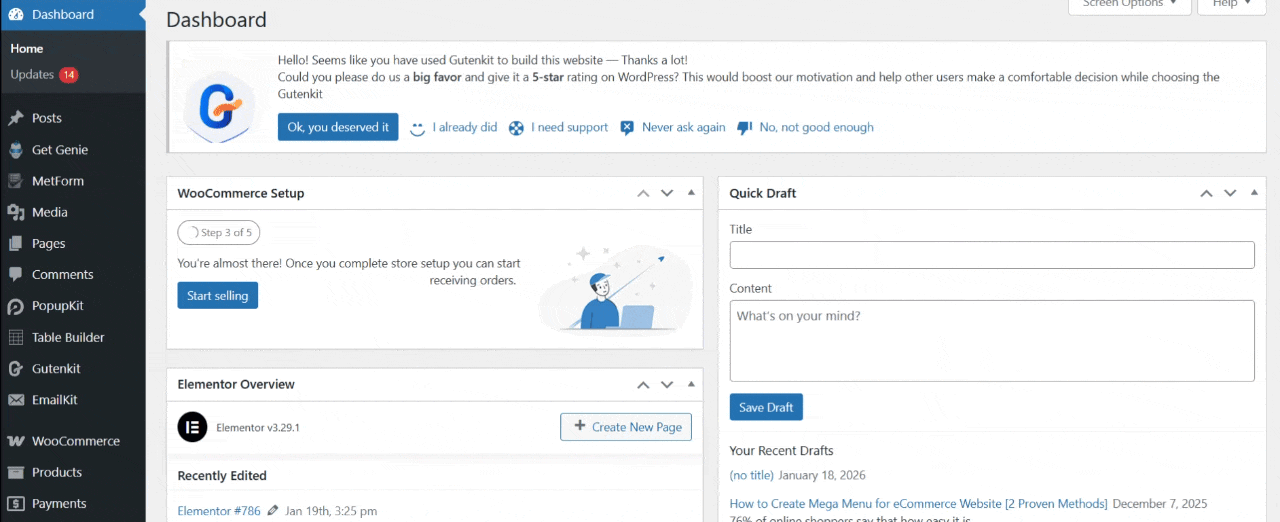
Task: Click the I need support link
Action: tap(570, 128)
